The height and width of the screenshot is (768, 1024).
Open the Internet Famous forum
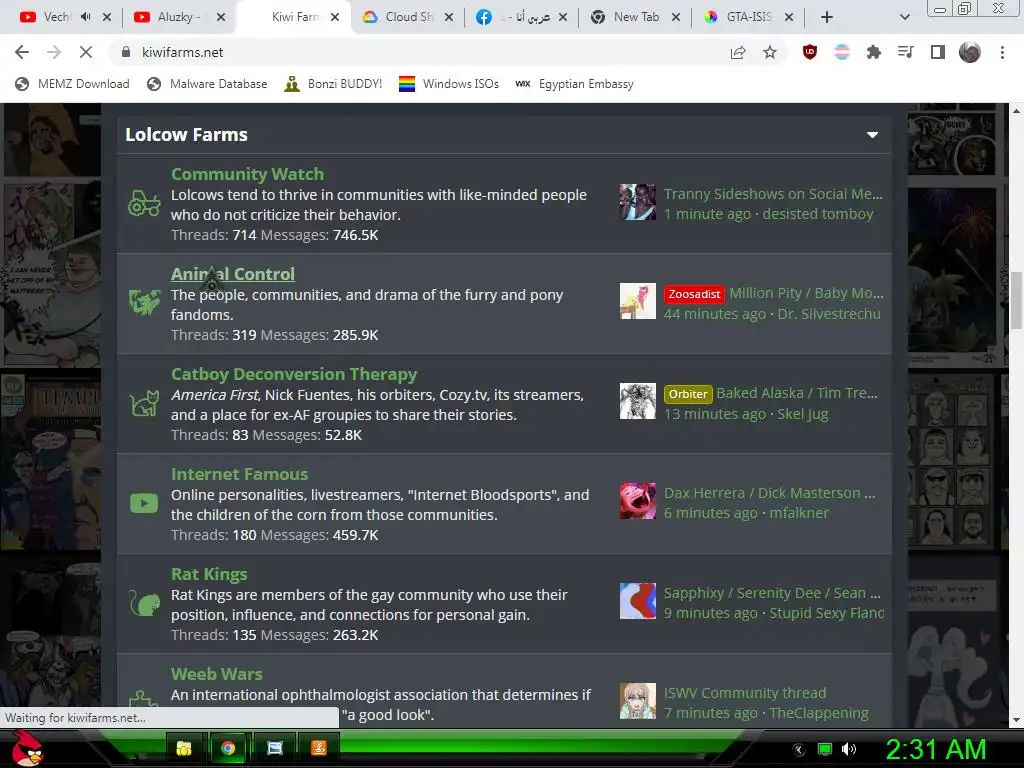[x=239, y=474]
